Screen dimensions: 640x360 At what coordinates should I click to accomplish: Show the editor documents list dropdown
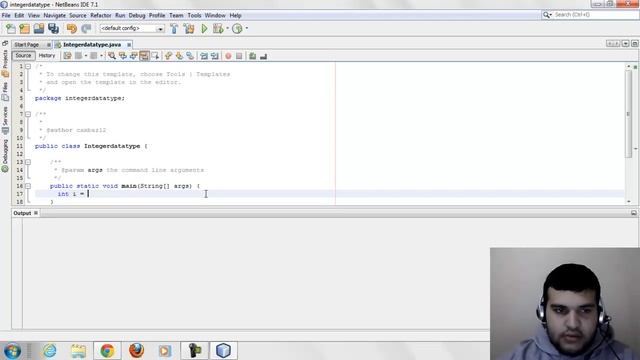click(x=625, y=44)
